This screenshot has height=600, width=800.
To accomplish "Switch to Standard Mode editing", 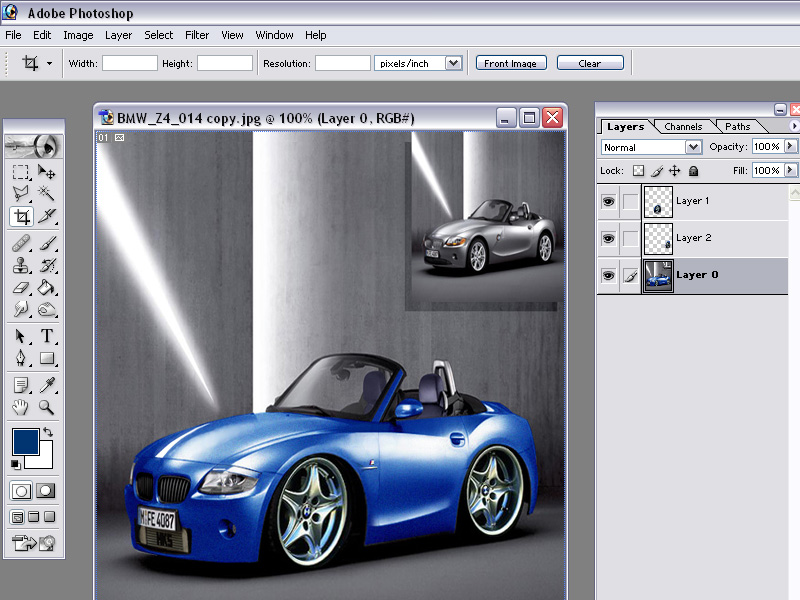I will point(21,491).
